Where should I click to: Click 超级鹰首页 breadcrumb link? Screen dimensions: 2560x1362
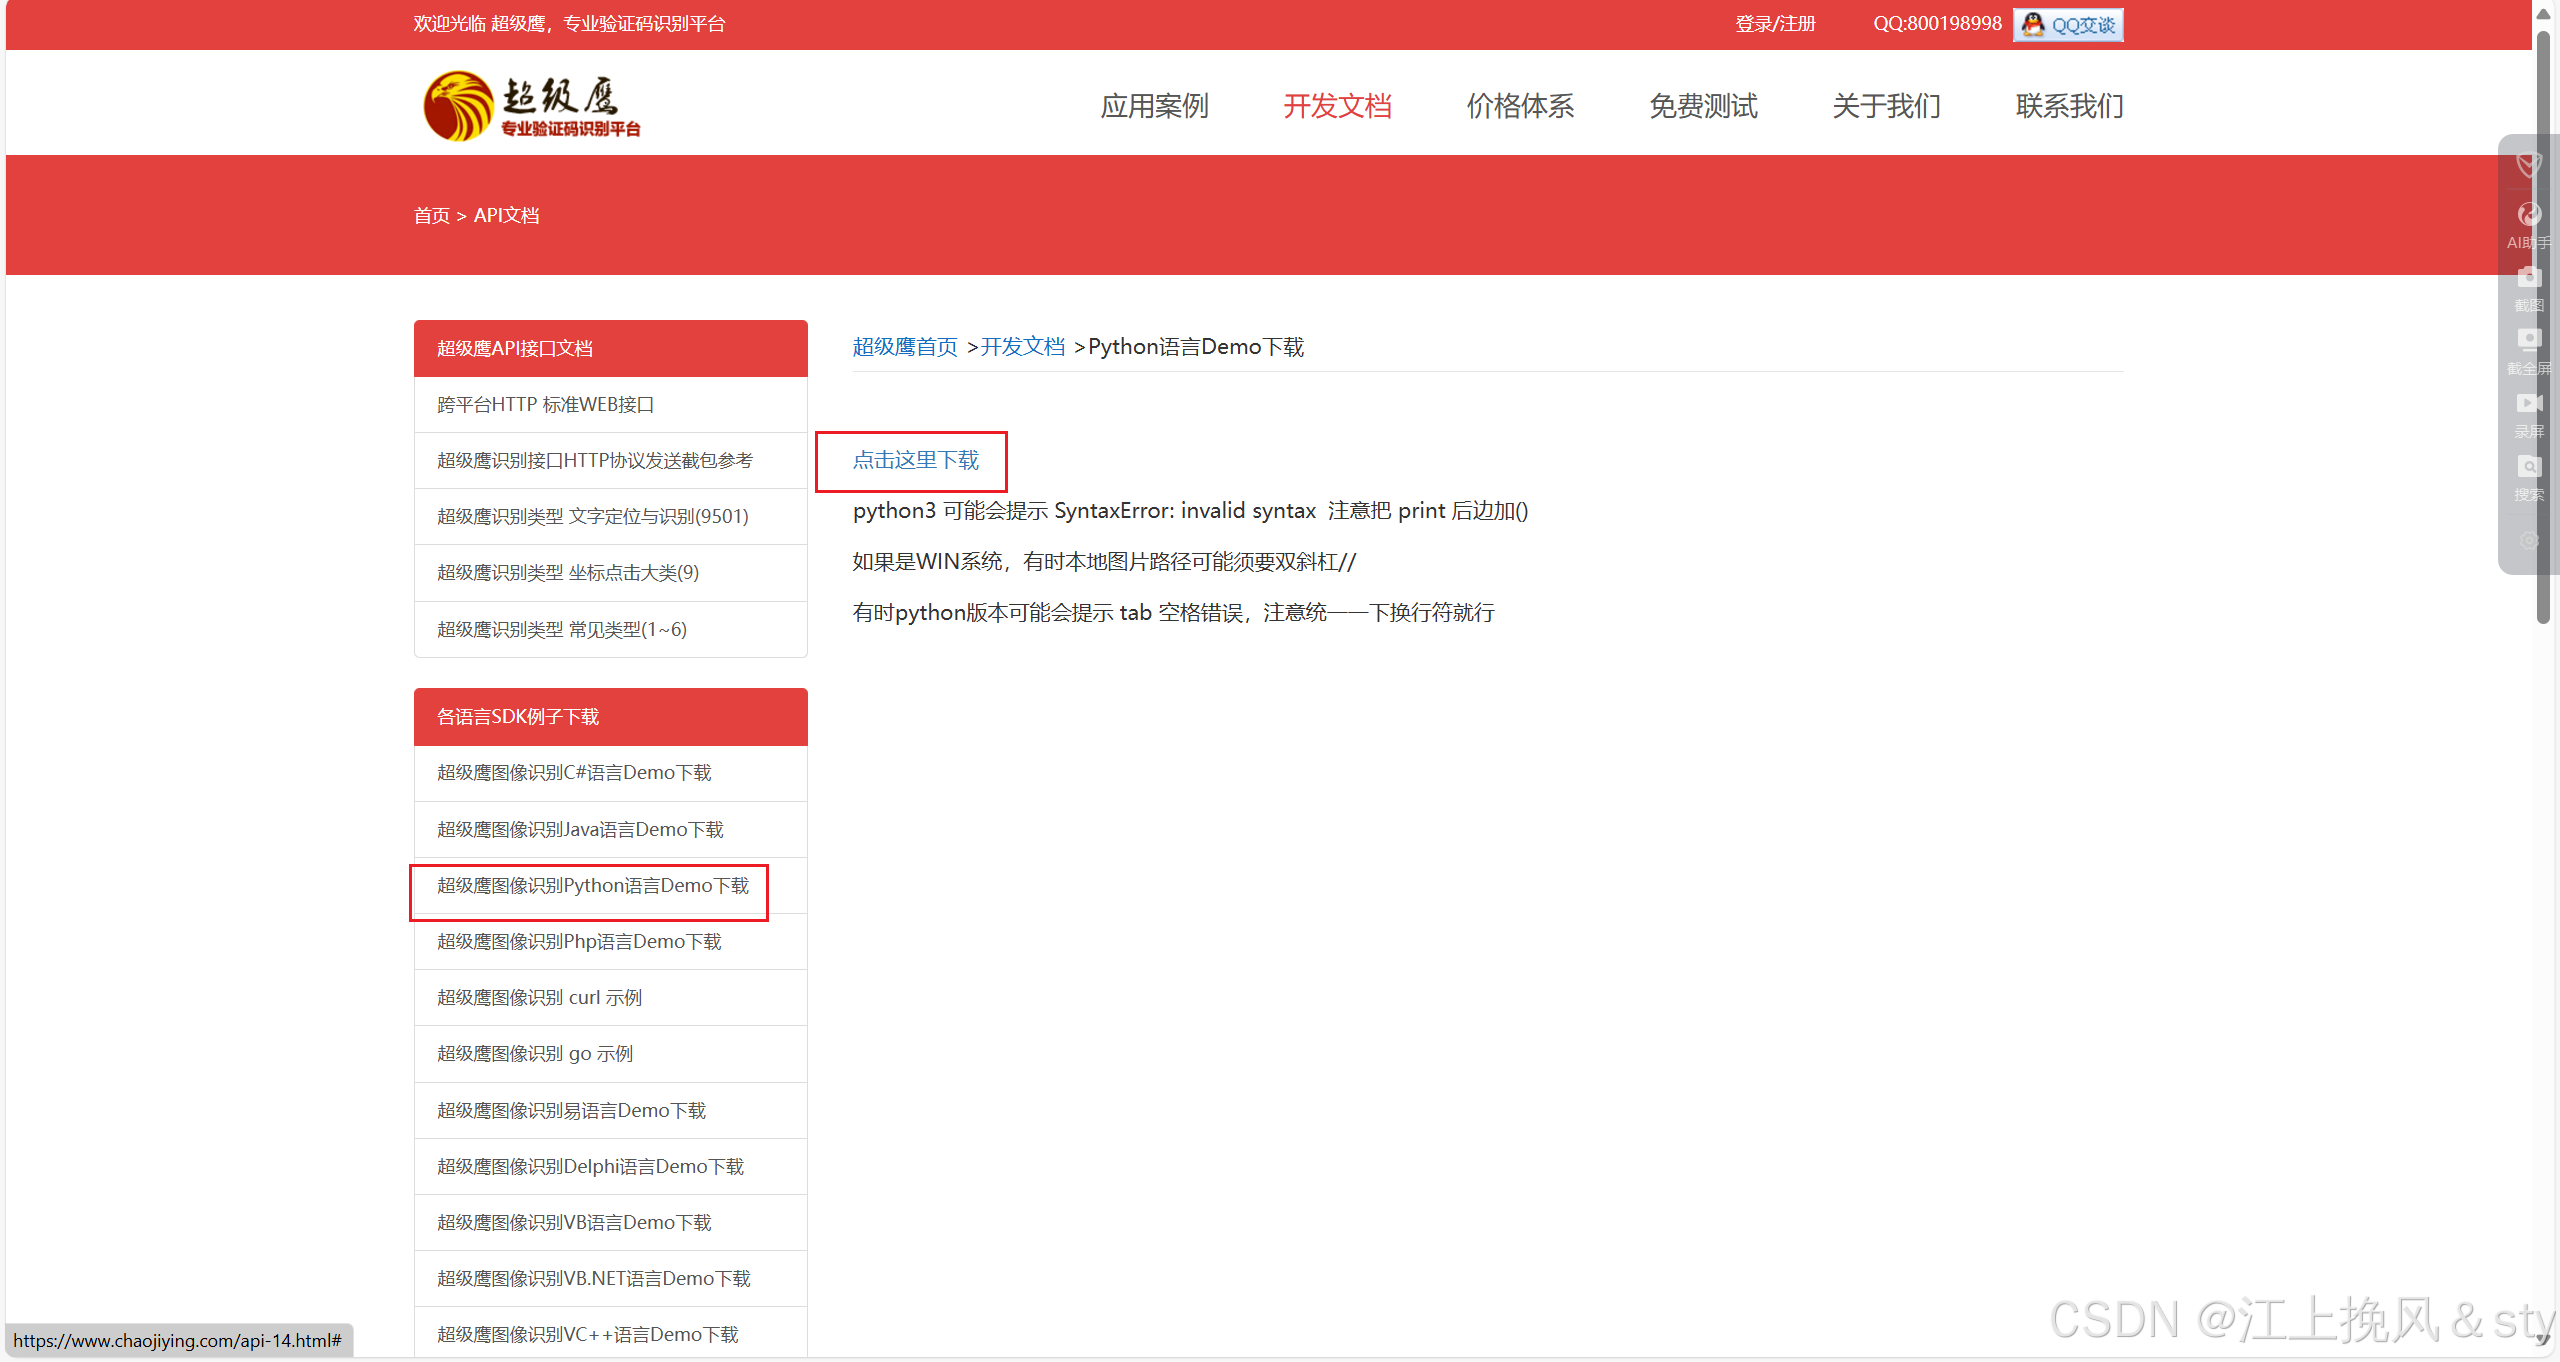click(x=905, y=347)
